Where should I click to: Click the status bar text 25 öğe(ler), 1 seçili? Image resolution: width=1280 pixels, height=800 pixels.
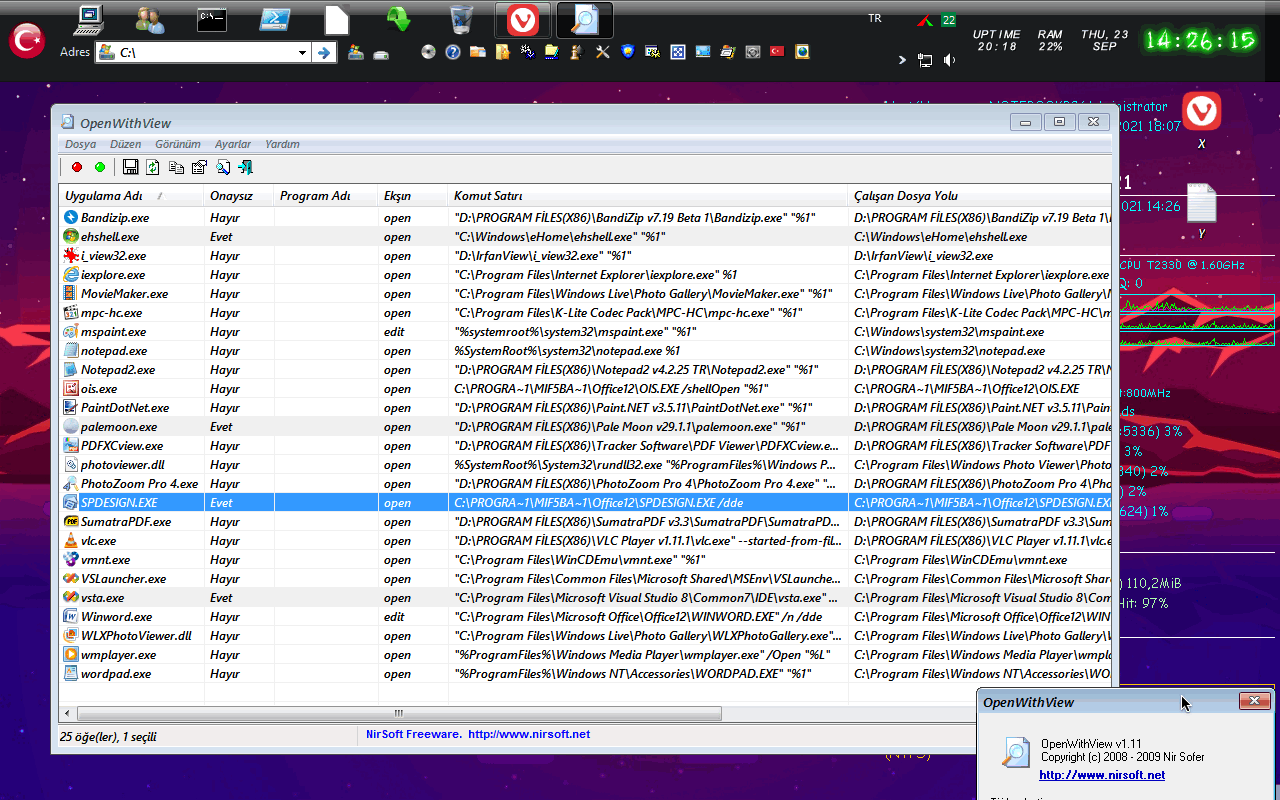tap(108, 736)
